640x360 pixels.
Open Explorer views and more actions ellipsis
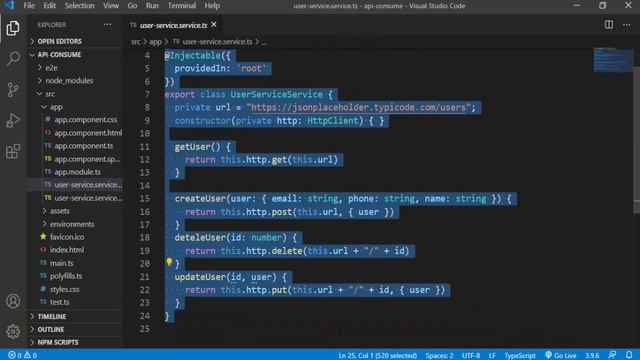click(x=107, y=24)
